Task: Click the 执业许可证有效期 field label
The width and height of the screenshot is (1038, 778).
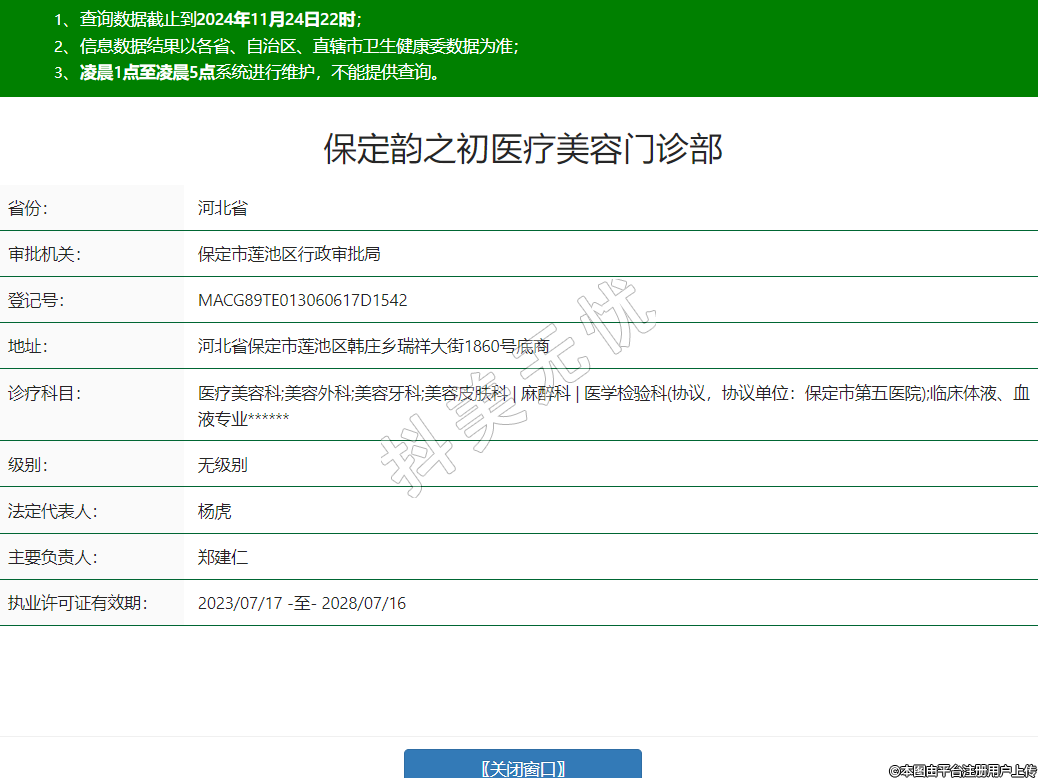Action: pyautogui.click(x=77, y=603)
